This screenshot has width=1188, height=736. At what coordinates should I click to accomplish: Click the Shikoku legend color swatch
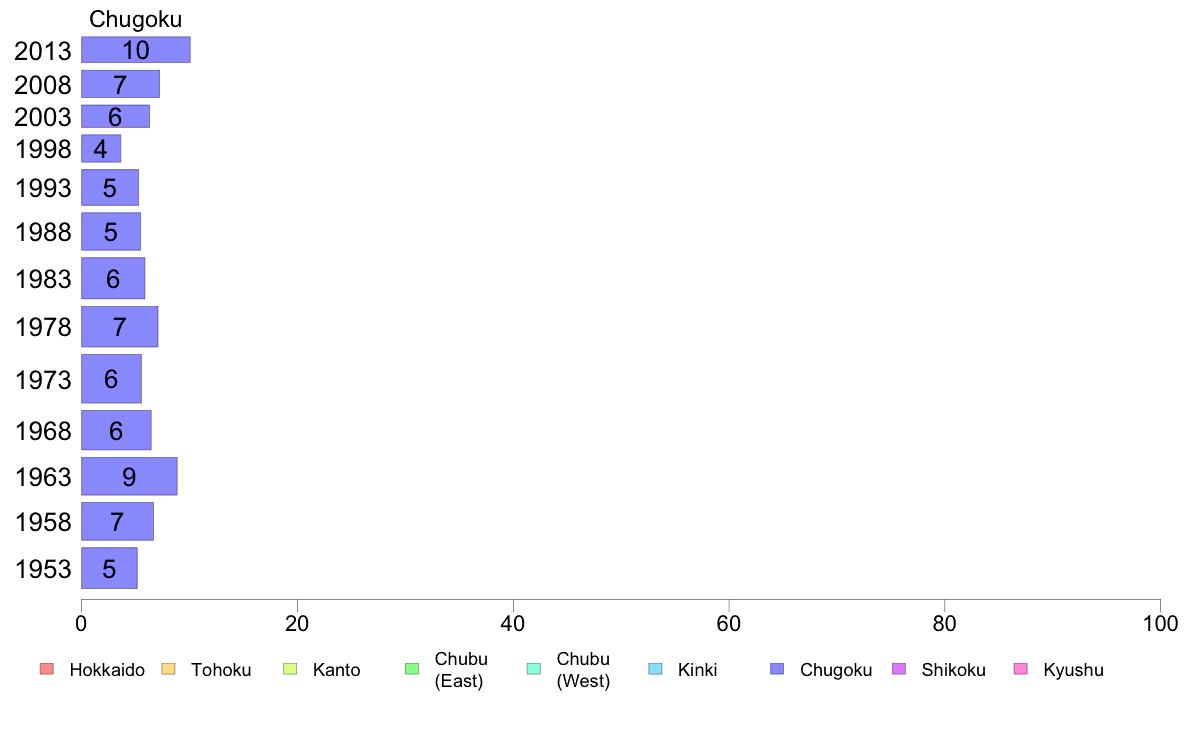pos(899,669)
